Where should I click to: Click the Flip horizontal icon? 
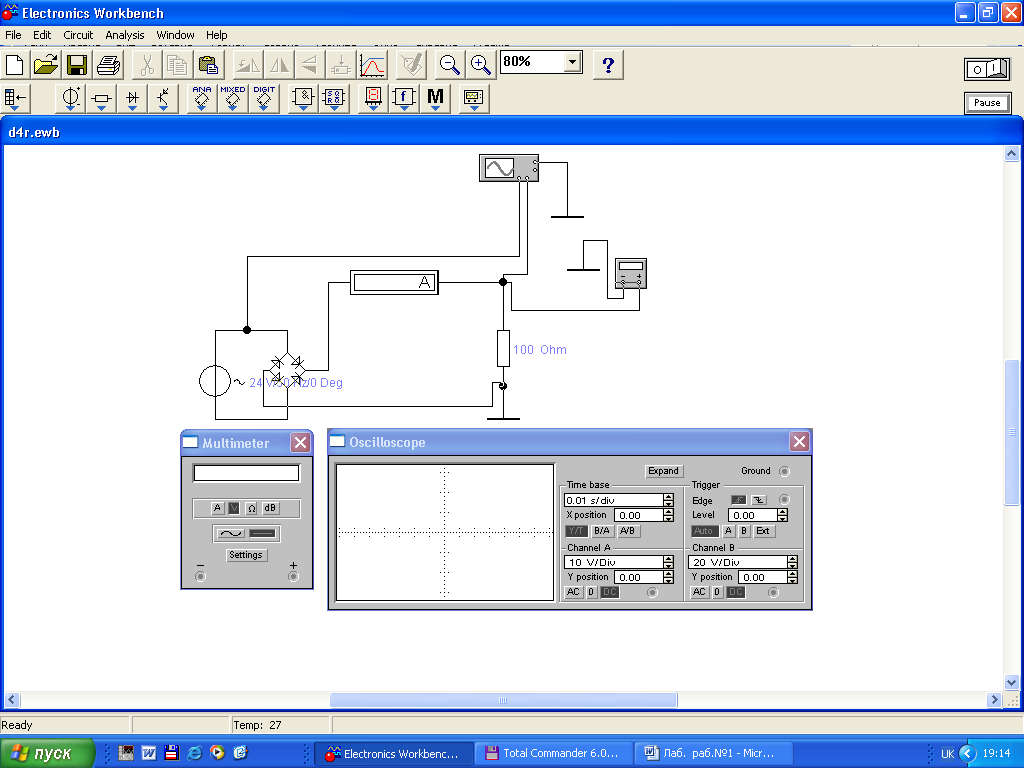279,65
